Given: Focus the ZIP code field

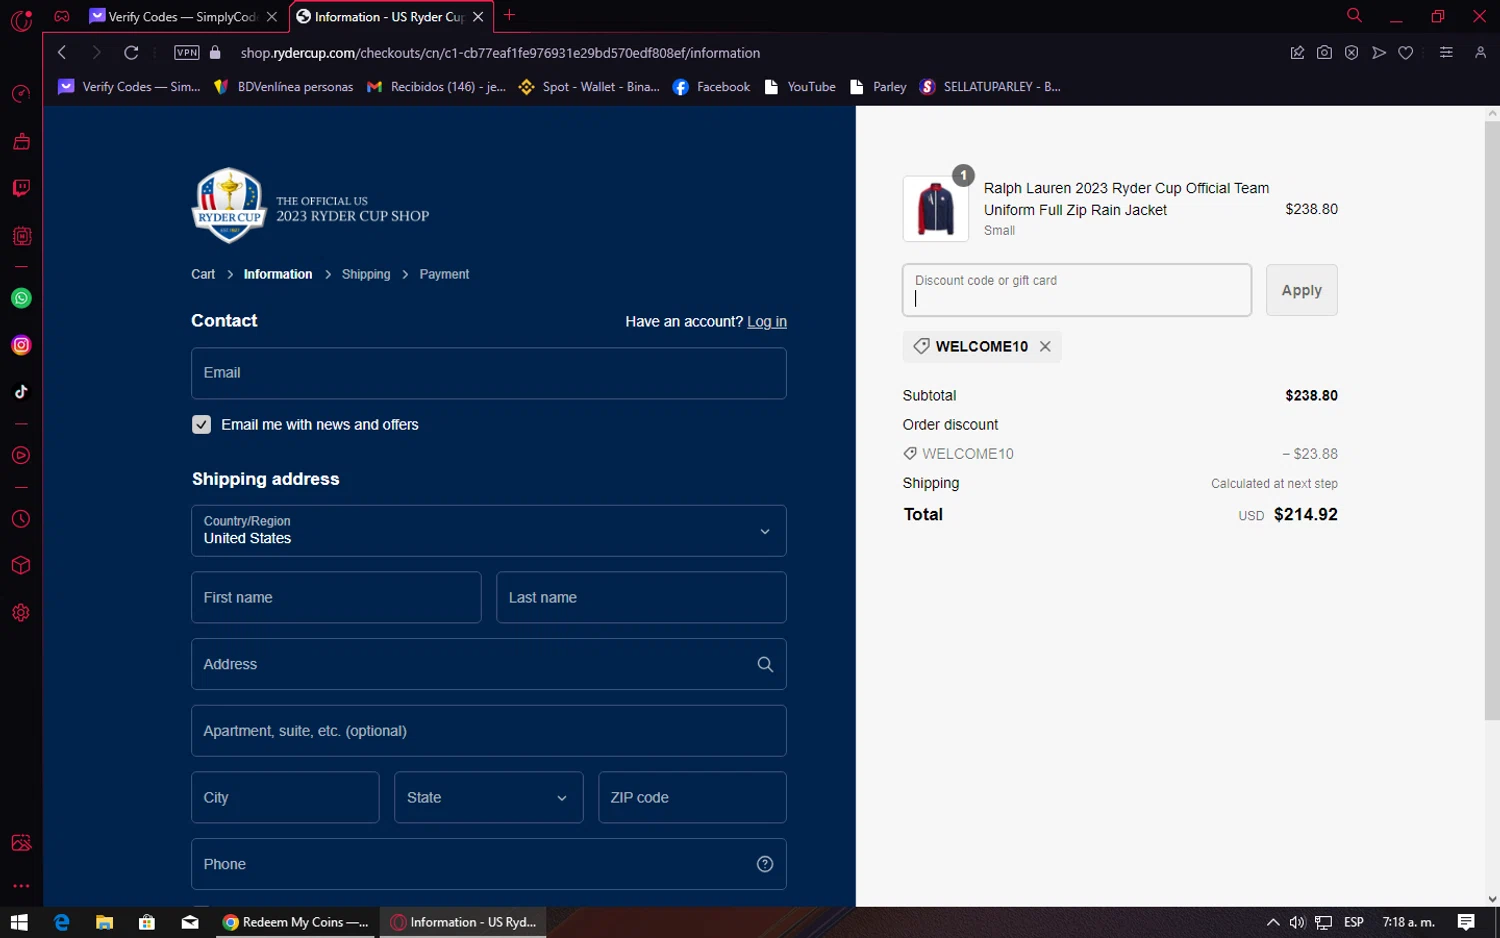Looking at the screenshot, I should click(692, 797).
